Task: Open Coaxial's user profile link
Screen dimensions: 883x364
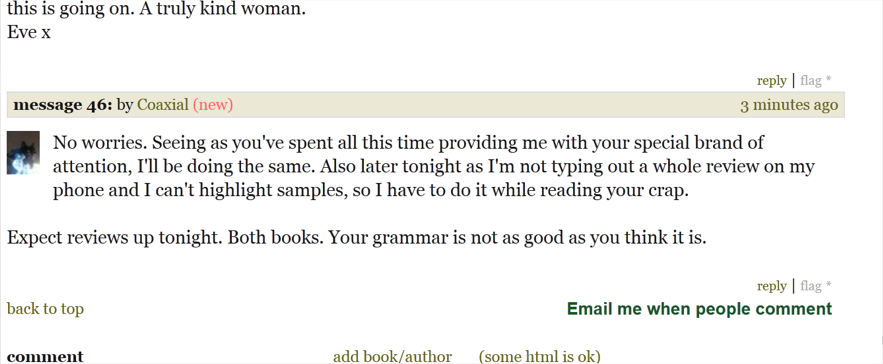Action: click(x=163, y=105)
